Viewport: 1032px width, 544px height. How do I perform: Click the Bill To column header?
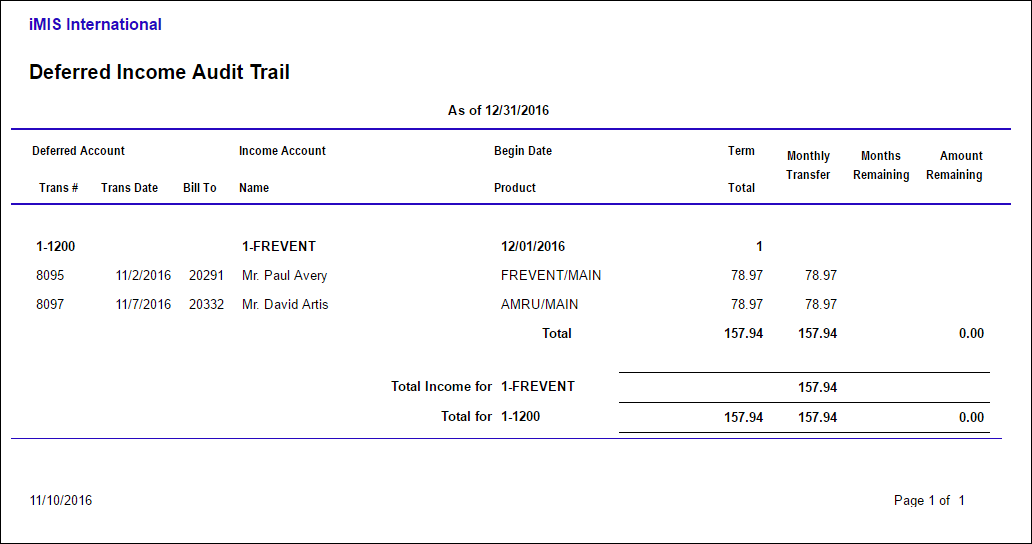coord(200,187)
